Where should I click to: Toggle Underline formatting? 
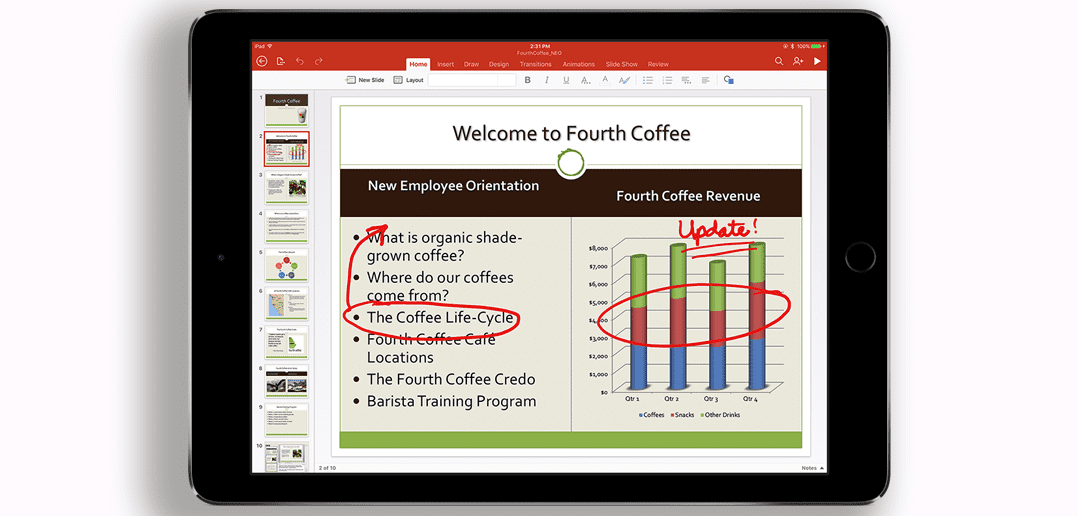click(566, 80)
